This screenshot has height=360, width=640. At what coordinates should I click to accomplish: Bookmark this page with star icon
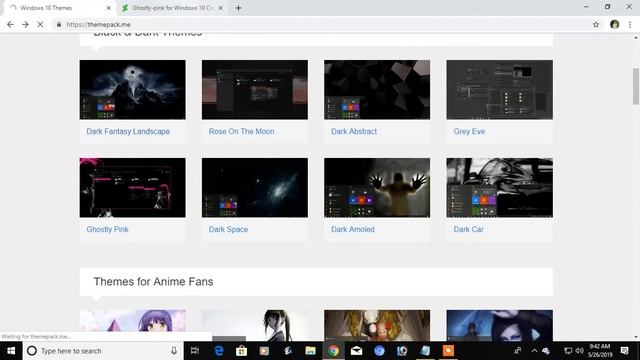[596, 24]
